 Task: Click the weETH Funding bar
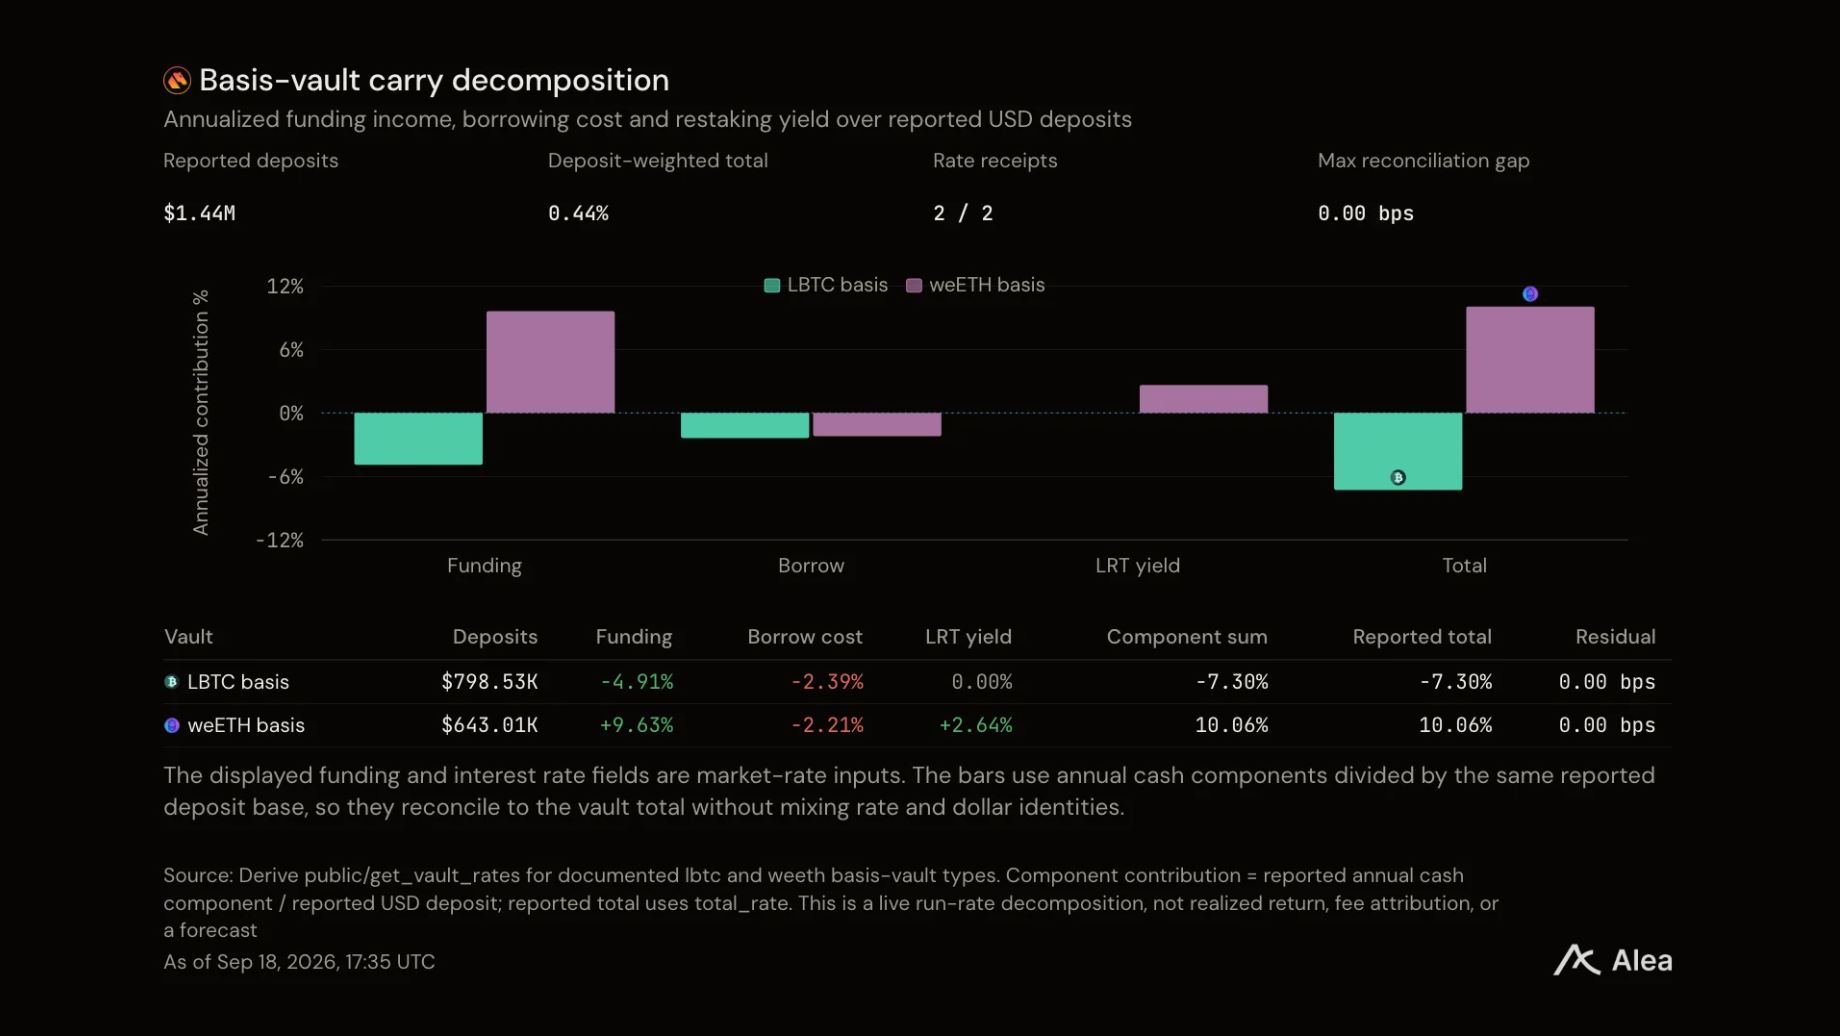click(x=551, y=362)
